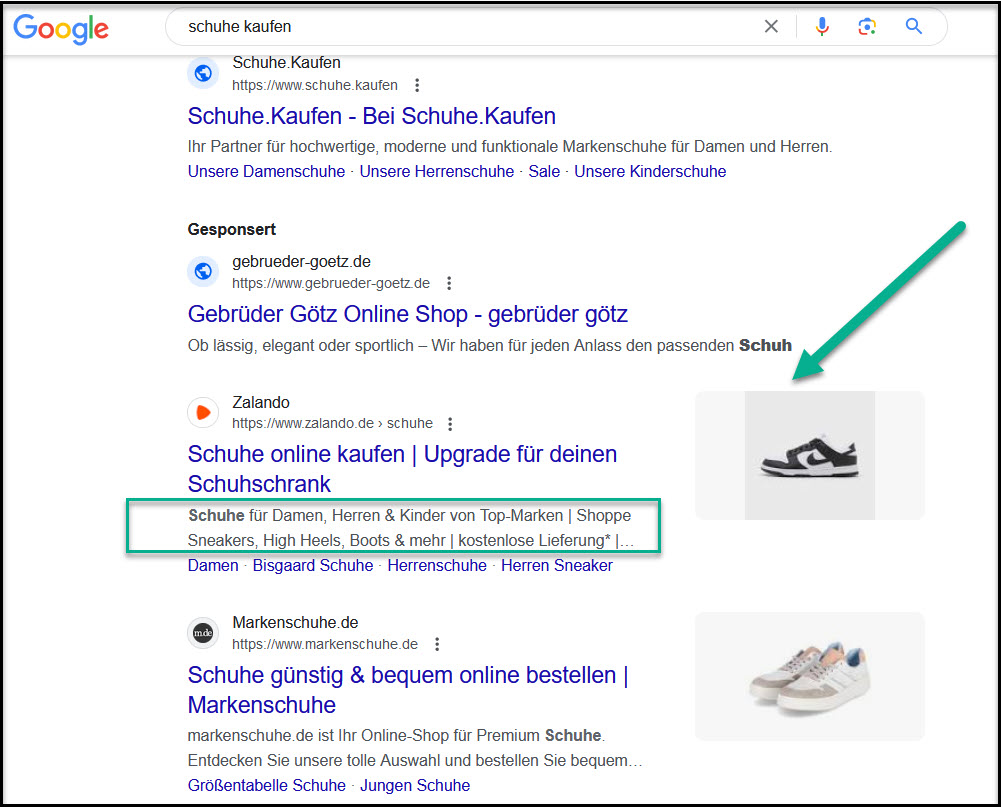This screenshot has width=1001, height=807.
Task: Open 'Jungen Schuhe' sitelink
Action: click(x=415, y=785)
